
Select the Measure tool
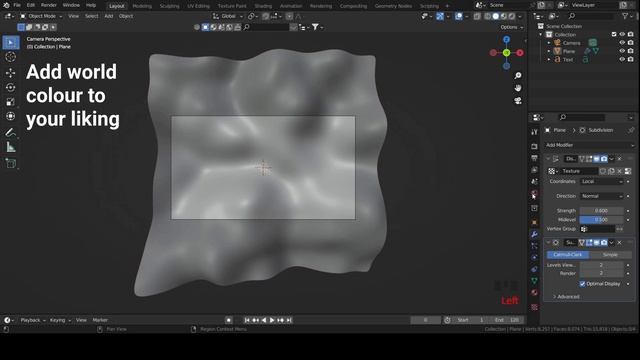[11, 147]
